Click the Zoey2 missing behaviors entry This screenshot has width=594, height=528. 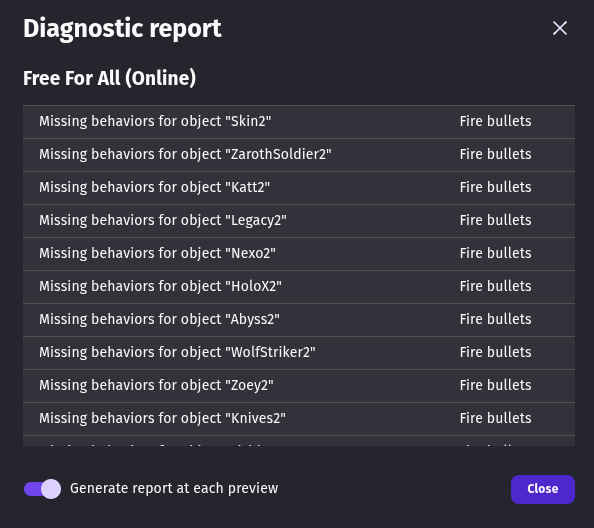(299, 385)
